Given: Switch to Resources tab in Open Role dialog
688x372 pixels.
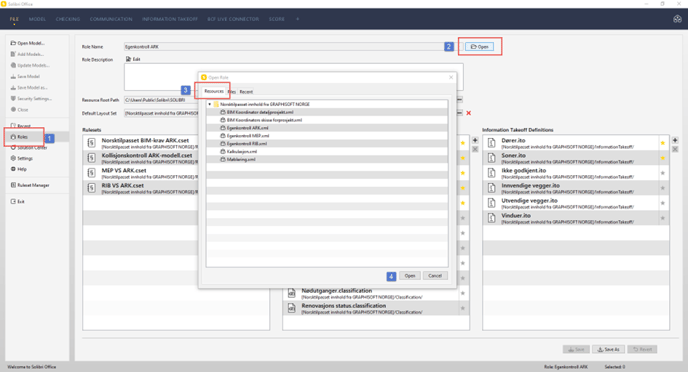Looking at the screenshot, I should (214, 91).
